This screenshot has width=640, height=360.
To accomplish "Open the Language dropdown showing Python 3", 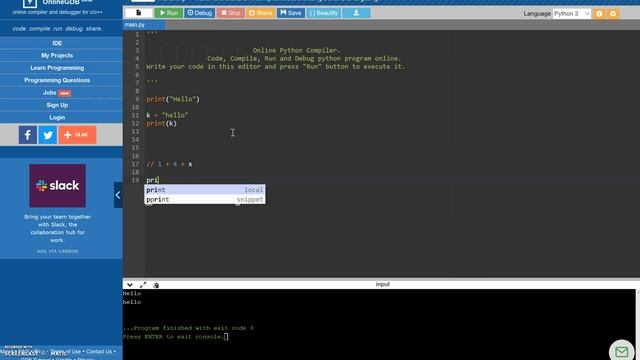I will pos(572,13).
